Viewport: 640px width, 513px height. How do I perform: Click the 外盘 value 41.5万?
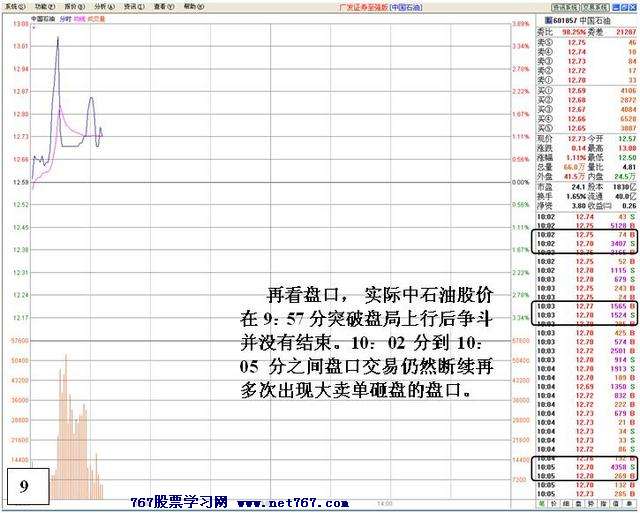point(574,176)
